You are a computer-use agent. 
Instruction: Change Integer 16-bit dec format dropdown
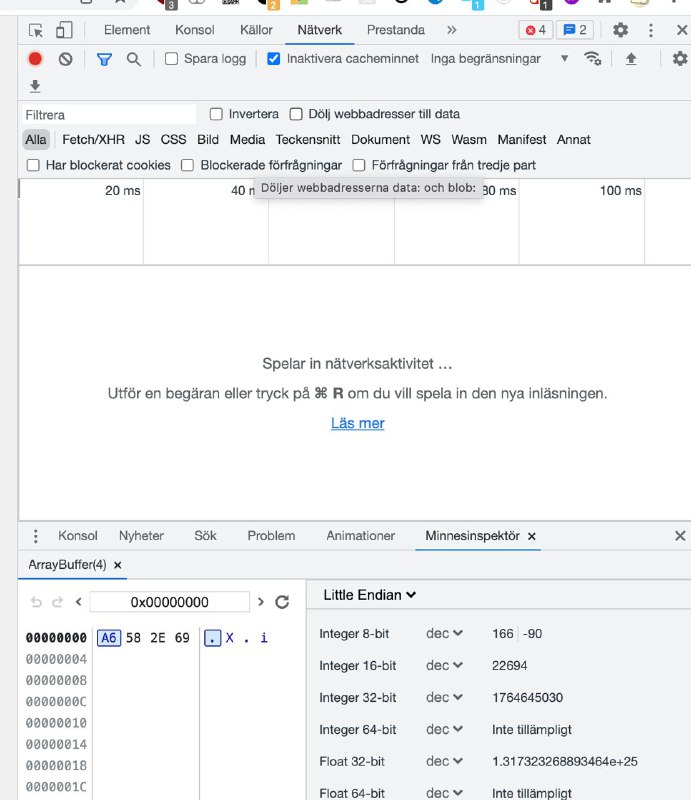coord(445,665)
